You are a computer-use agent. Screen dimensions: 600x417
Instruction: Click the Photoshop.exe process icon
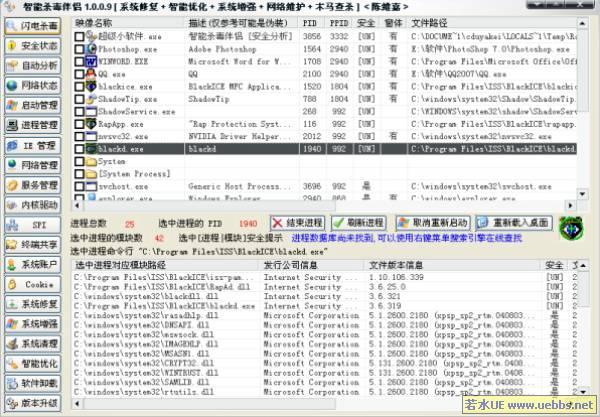coord(91,49)
